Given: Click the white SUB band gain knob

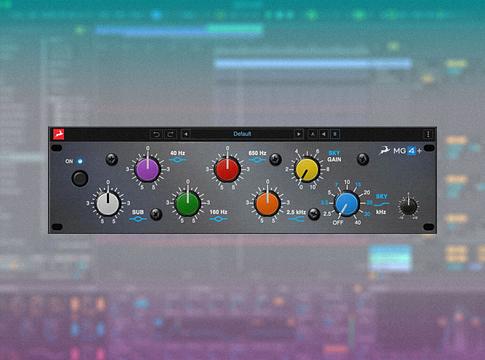Looking at the screenshot, I should pos(108,203).
